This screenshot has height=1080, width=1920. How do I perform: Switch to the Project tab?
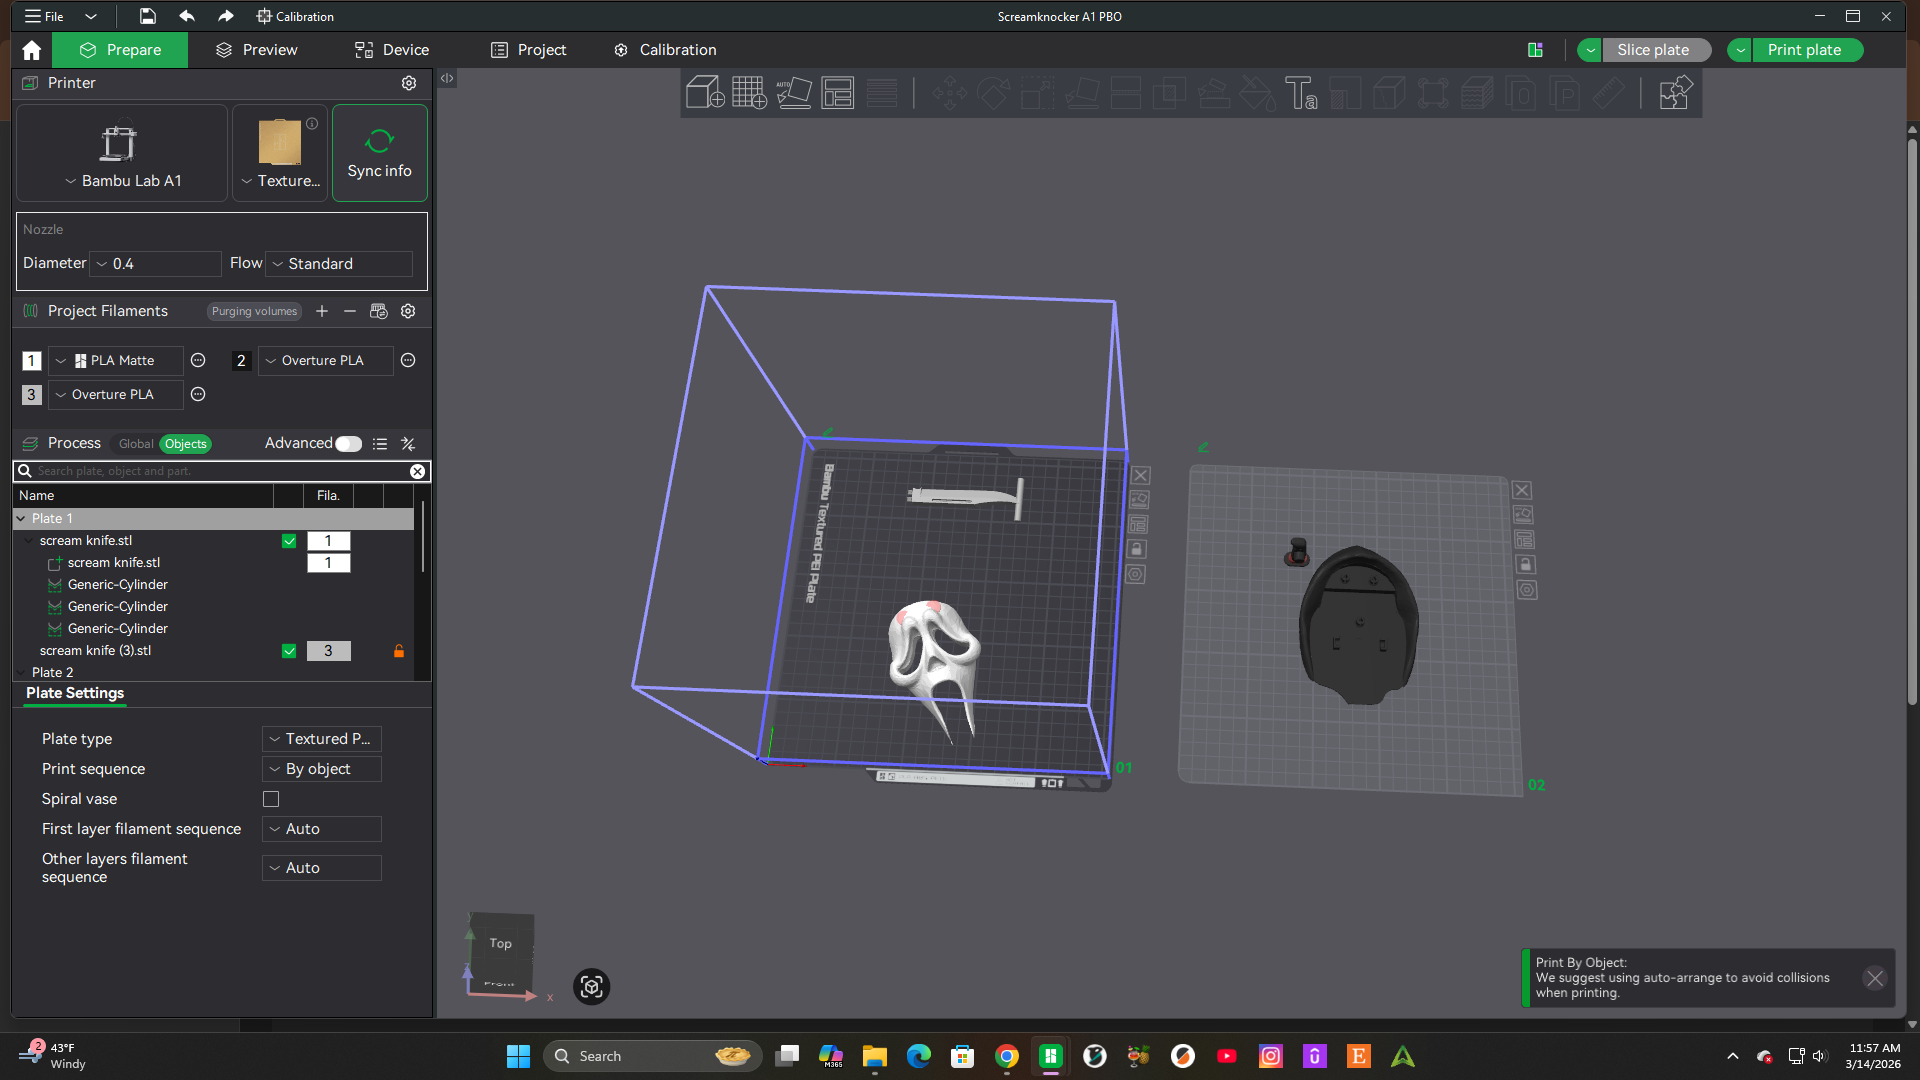coord(528,50)
